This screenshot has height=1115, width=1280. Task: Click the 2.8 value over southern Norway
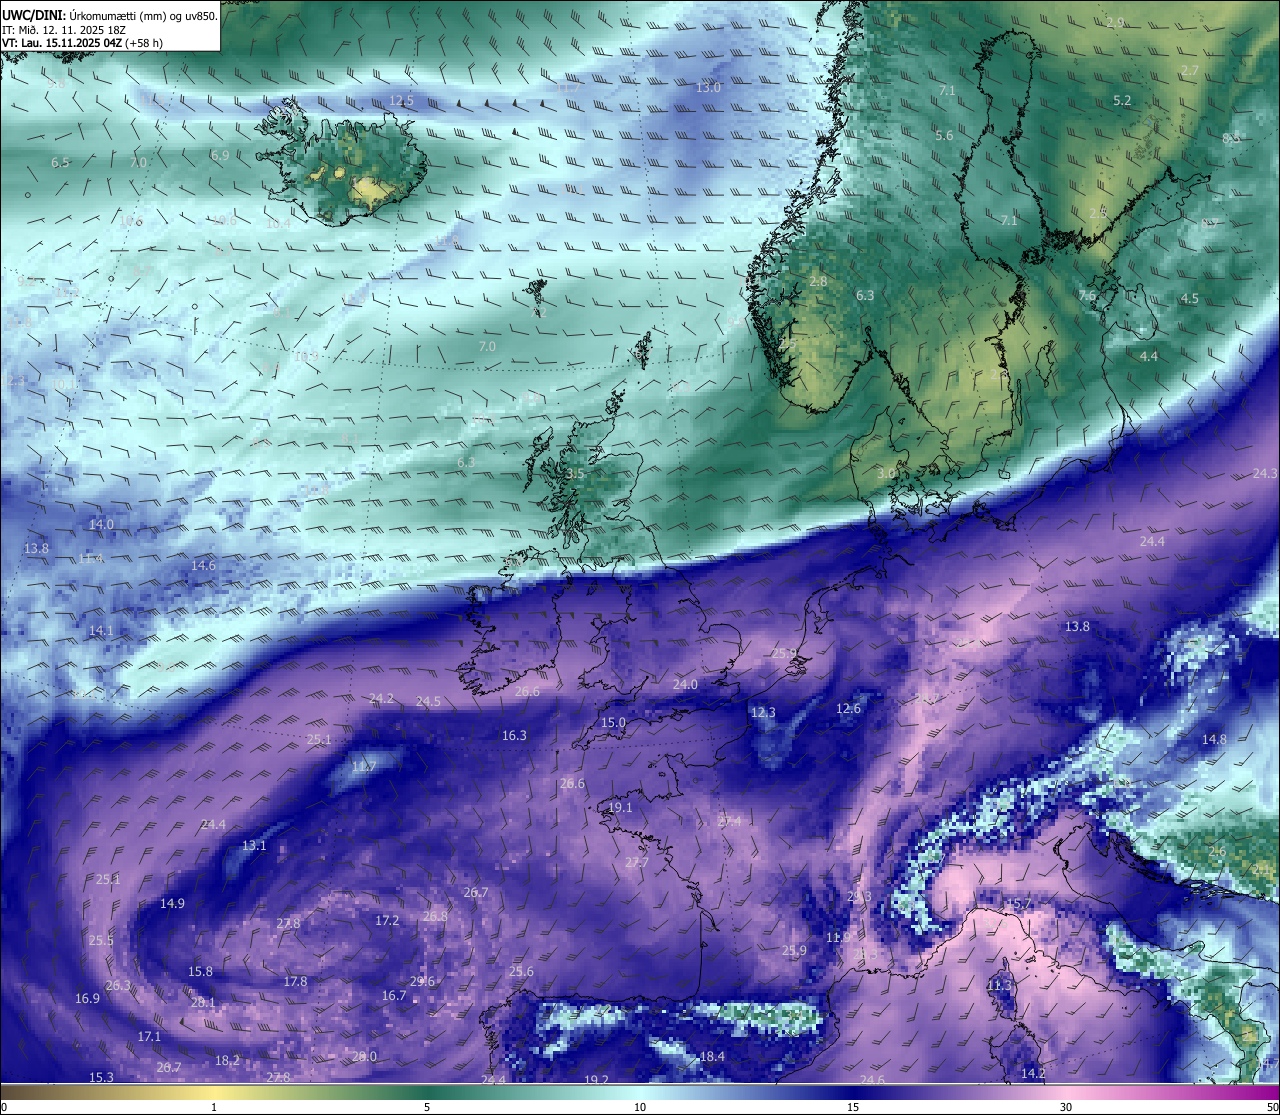pos(818,282)
